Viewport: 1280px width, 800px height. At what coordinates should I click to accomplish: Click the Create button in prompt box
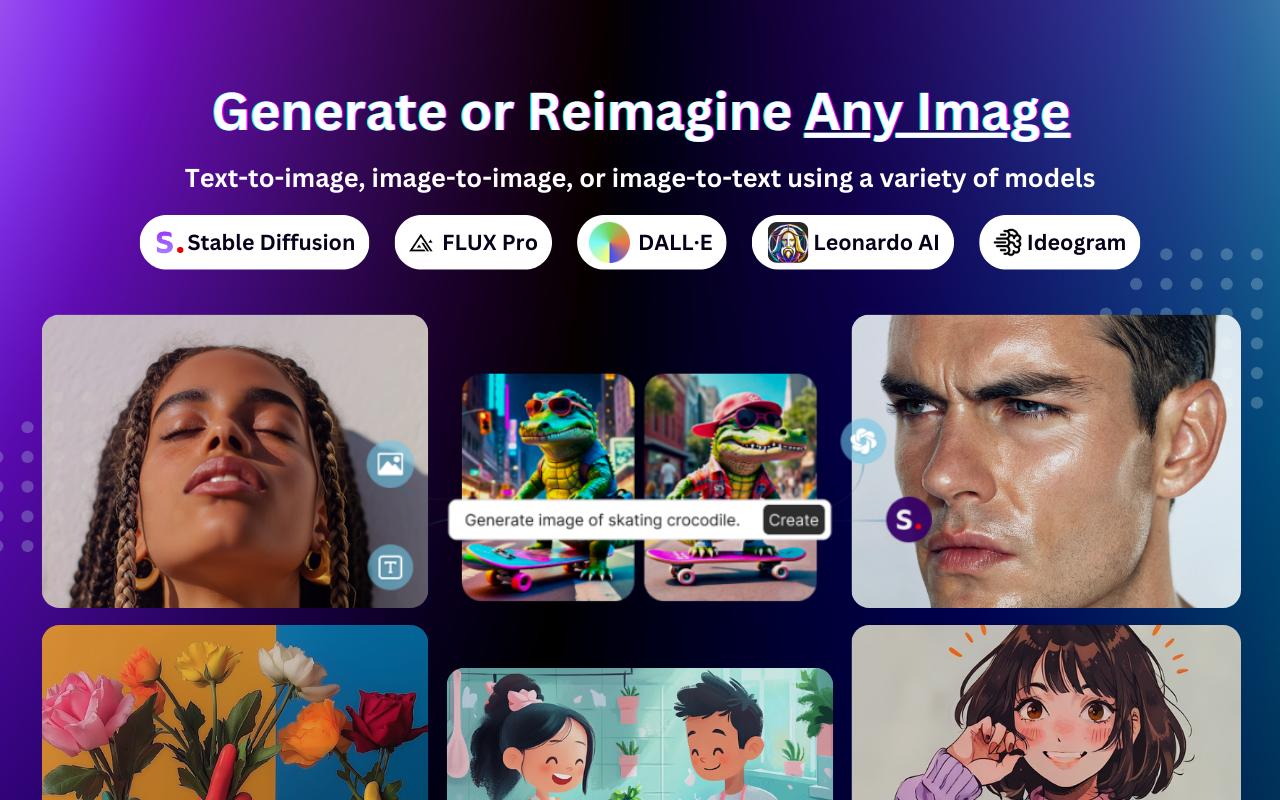pyautogui.click(x=794, y=520)
